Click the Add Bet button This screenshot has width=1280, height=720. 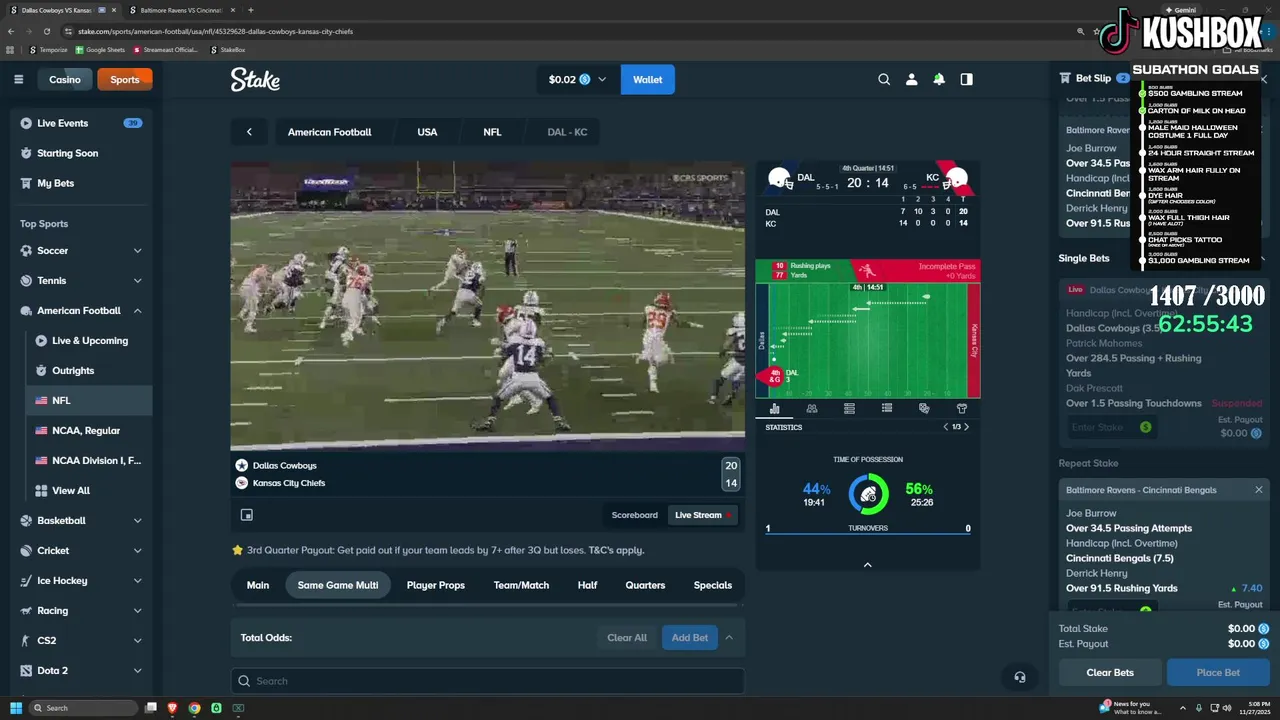coord(690,637)
